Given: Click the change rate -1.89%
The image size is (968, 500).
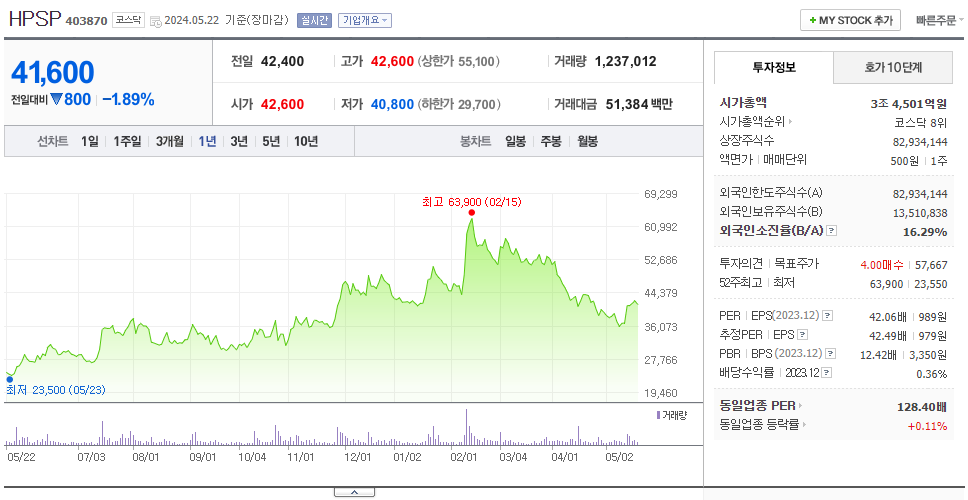Looking at the screenshot, I should coord(128,99).
